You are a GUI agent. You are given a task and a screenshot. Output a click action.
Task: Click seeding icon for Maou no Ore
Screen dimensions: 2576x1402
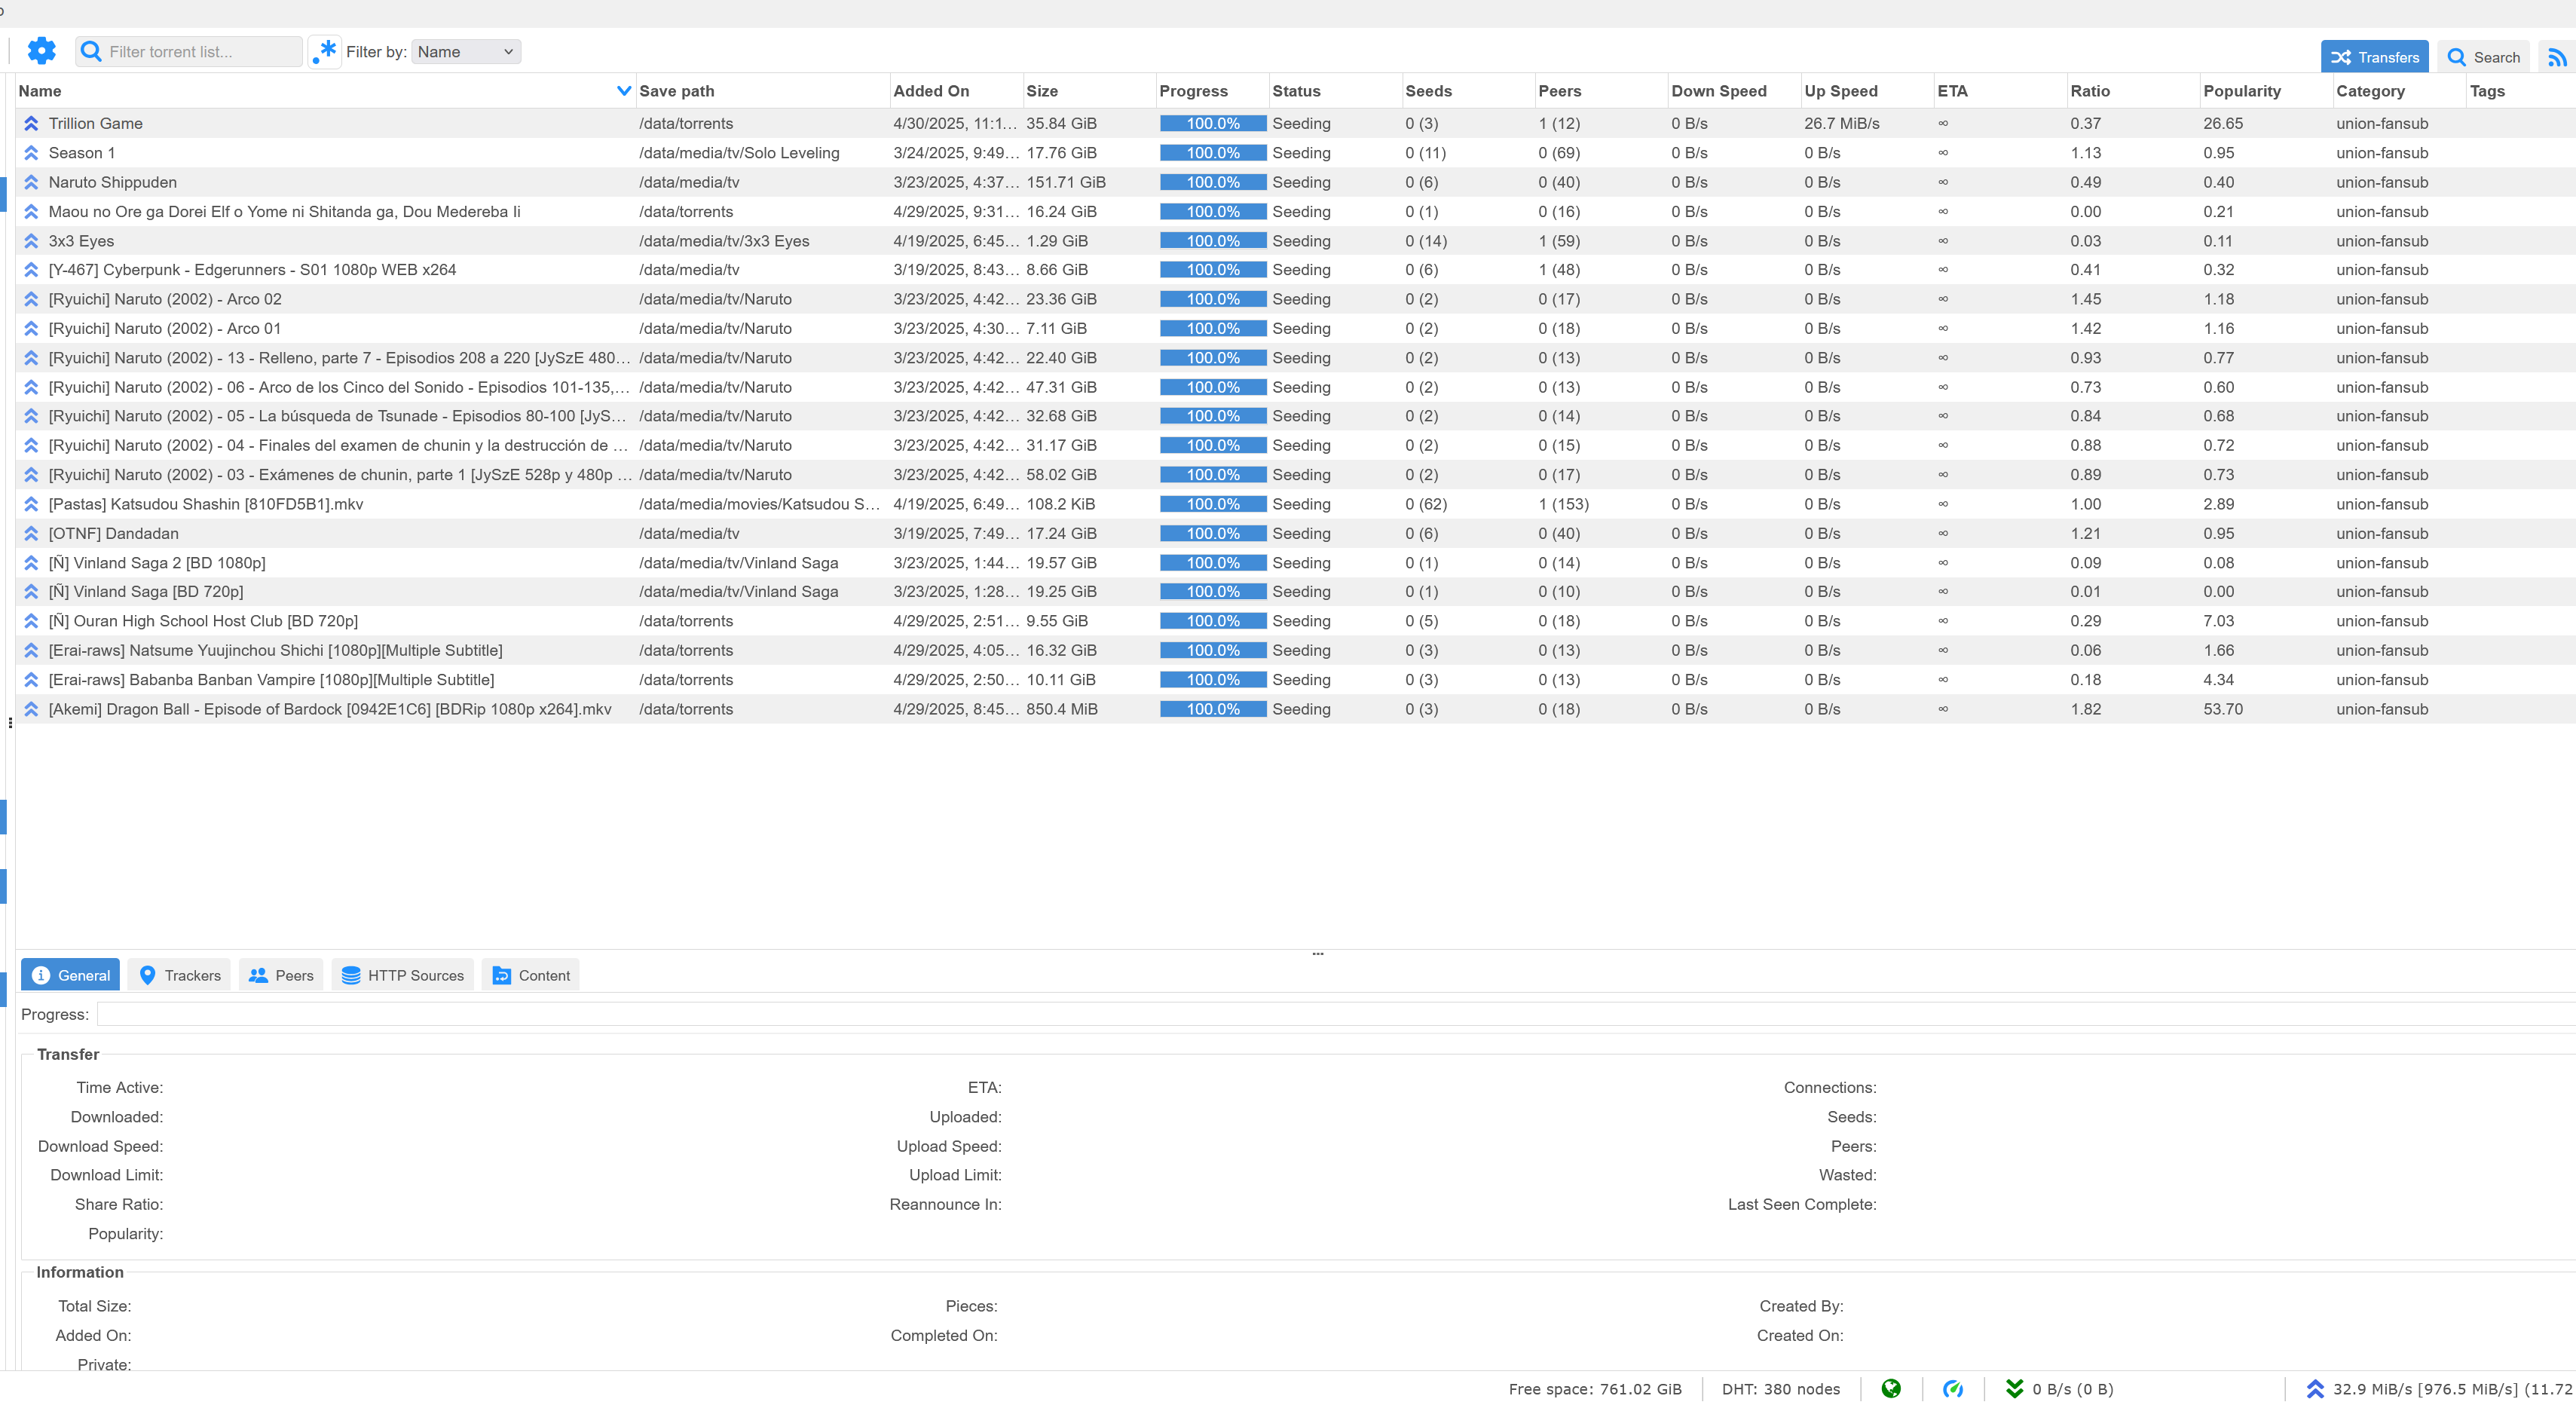pos(31,212)
